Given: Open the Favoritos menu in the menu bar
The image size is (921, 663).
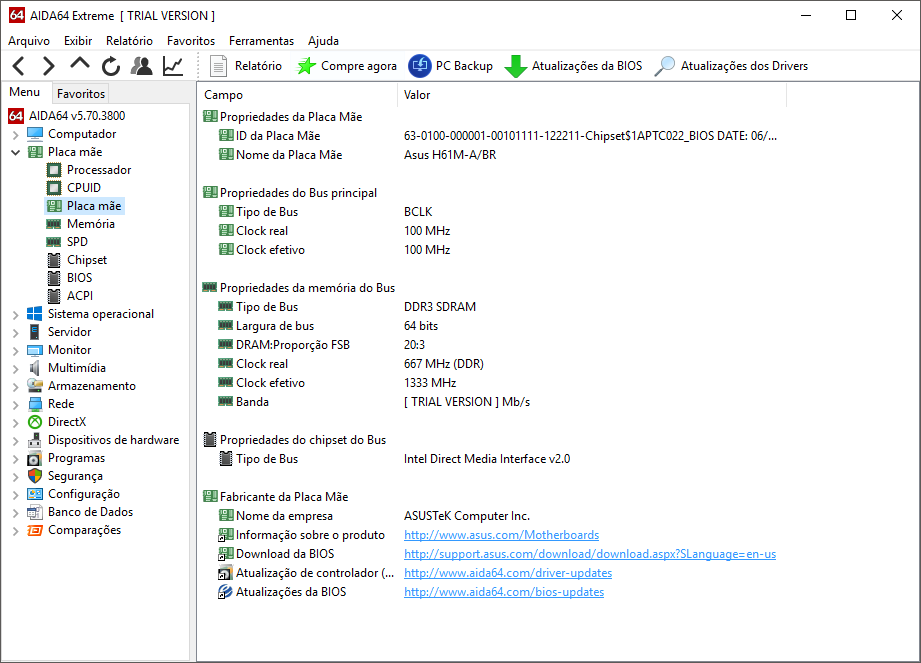Looking at the screenshot, I should (191, 41).
